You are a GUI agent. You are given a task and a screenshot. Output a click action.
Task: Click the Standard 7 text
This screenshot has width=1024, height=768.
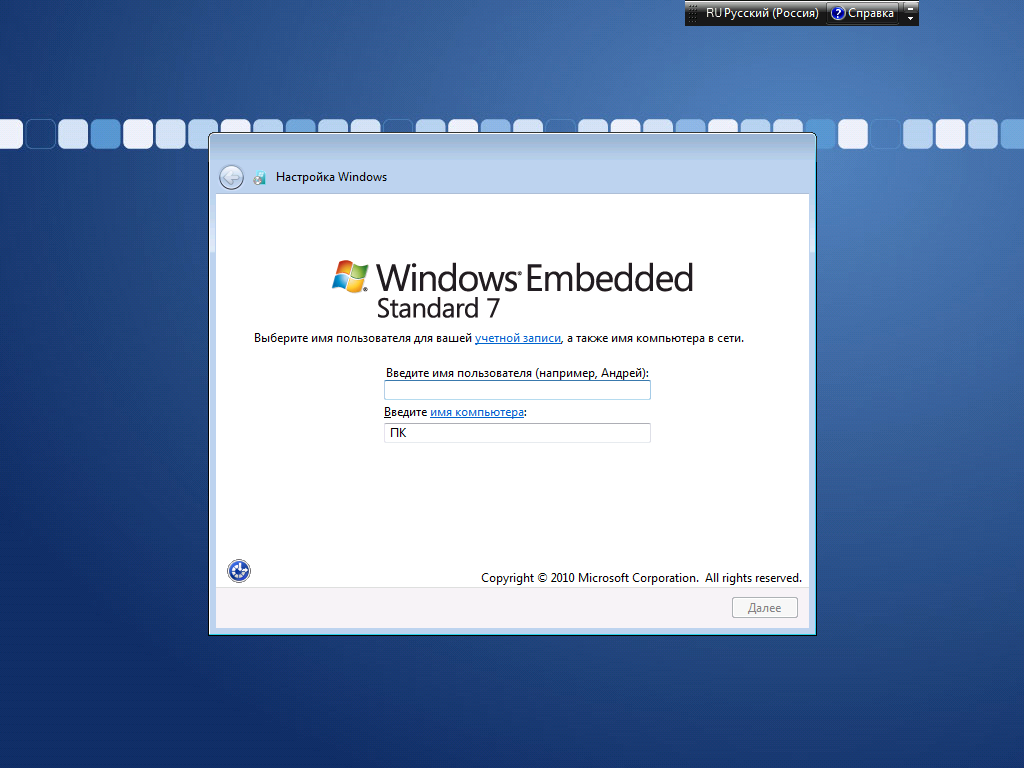tap(438, 308)
